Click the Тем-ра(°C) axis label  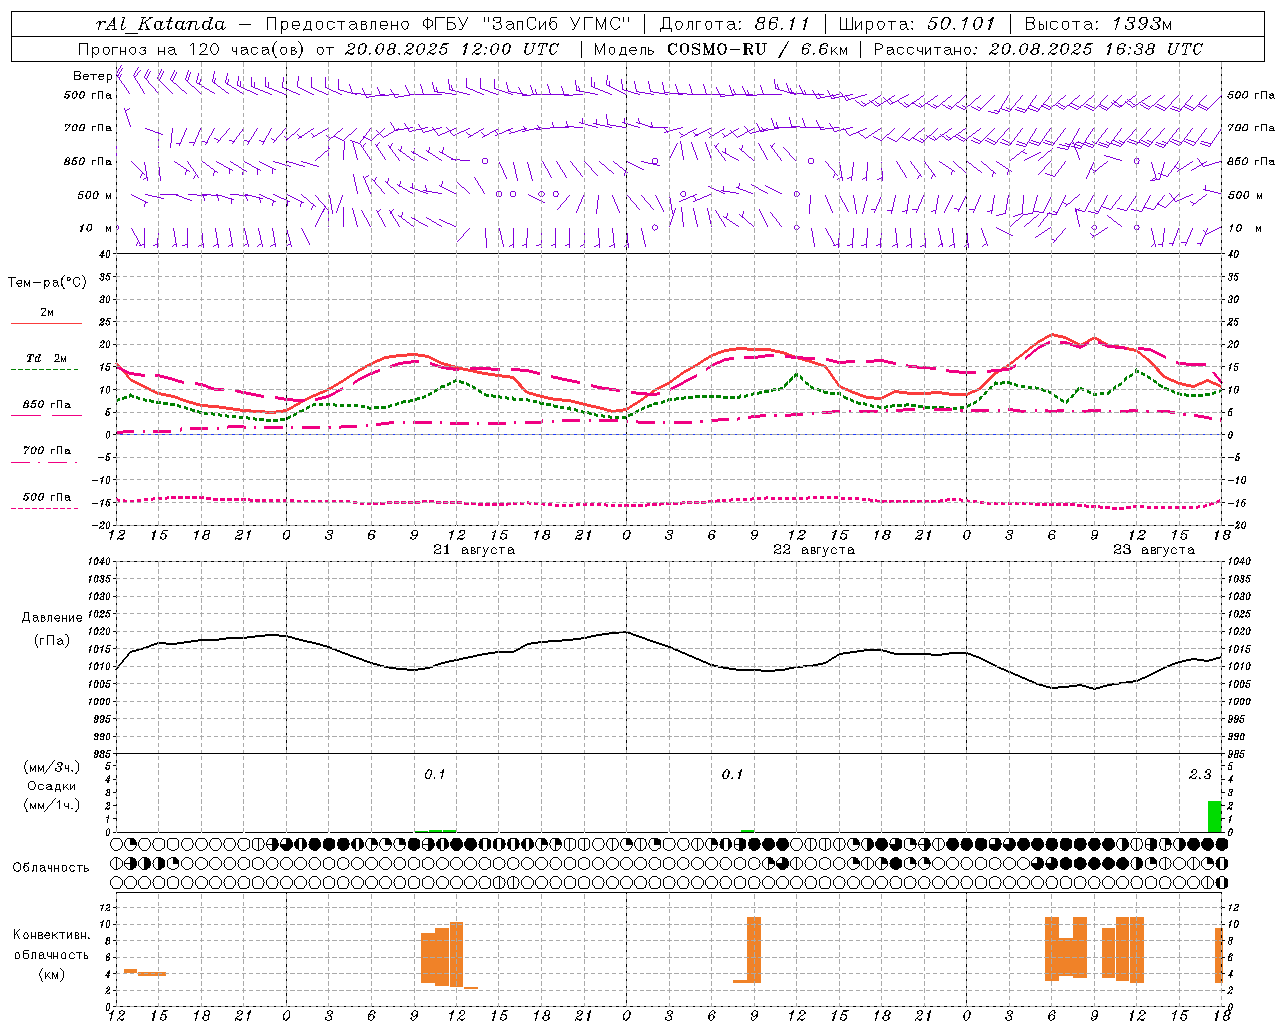coord(47,283)
